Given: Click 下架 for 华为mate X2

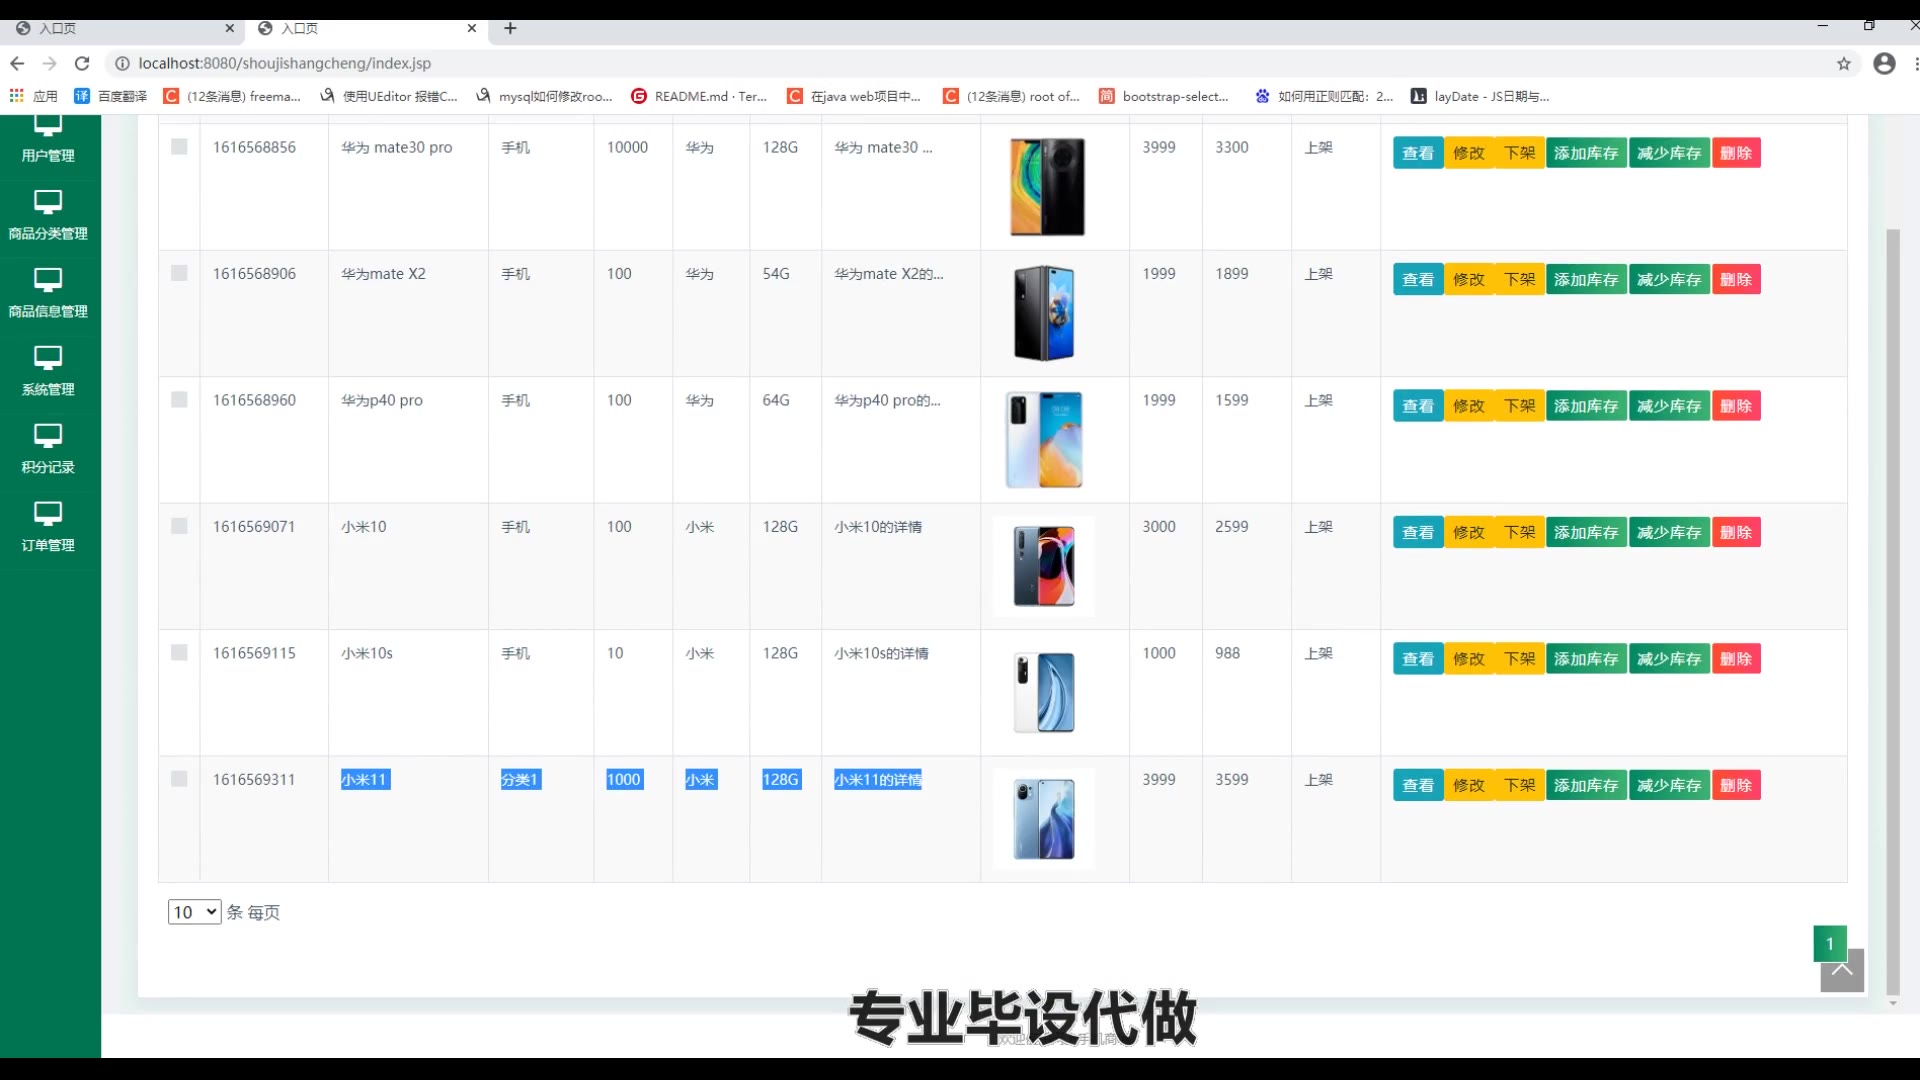Looking at the screenshot, I should (1520, 280).
